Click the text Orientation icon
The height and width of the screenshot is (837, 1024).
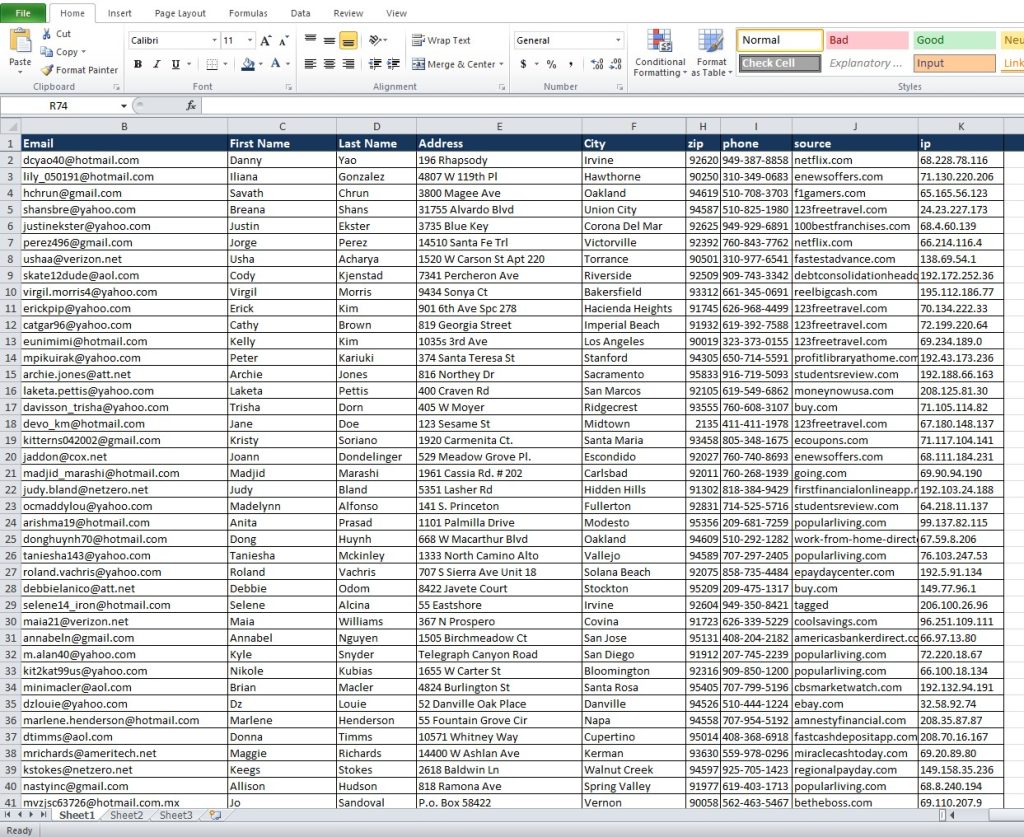click(x=375, y=40)
